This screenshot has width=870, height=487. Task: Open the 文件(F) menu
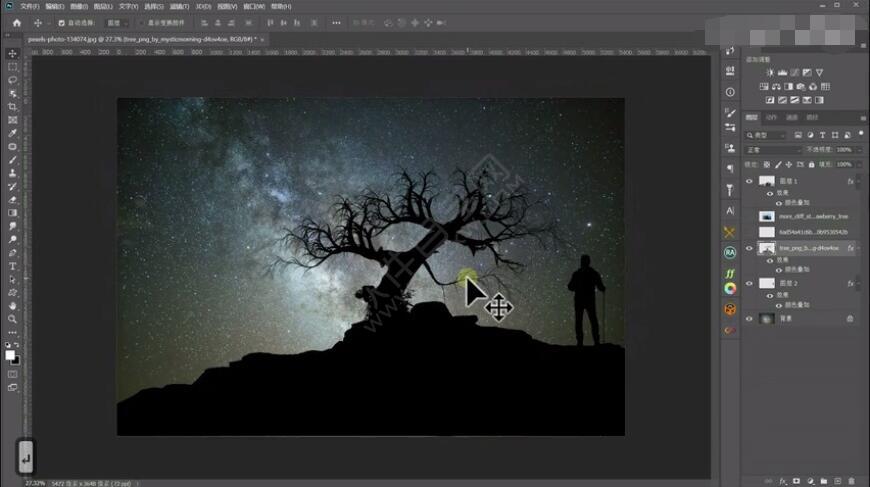[x=29, y=7]
